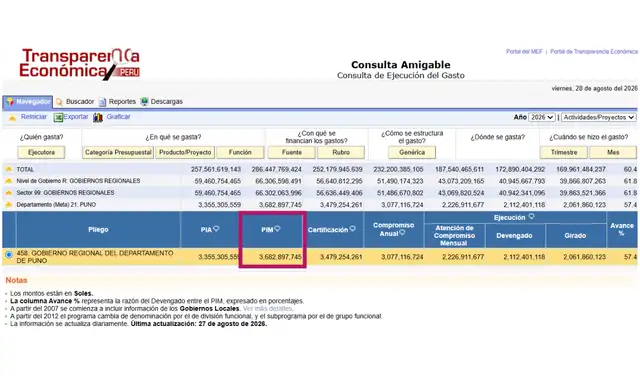The image size is (640, 376).
Task: Click the Transparencia Económica Perú logo
Action: 80,64
